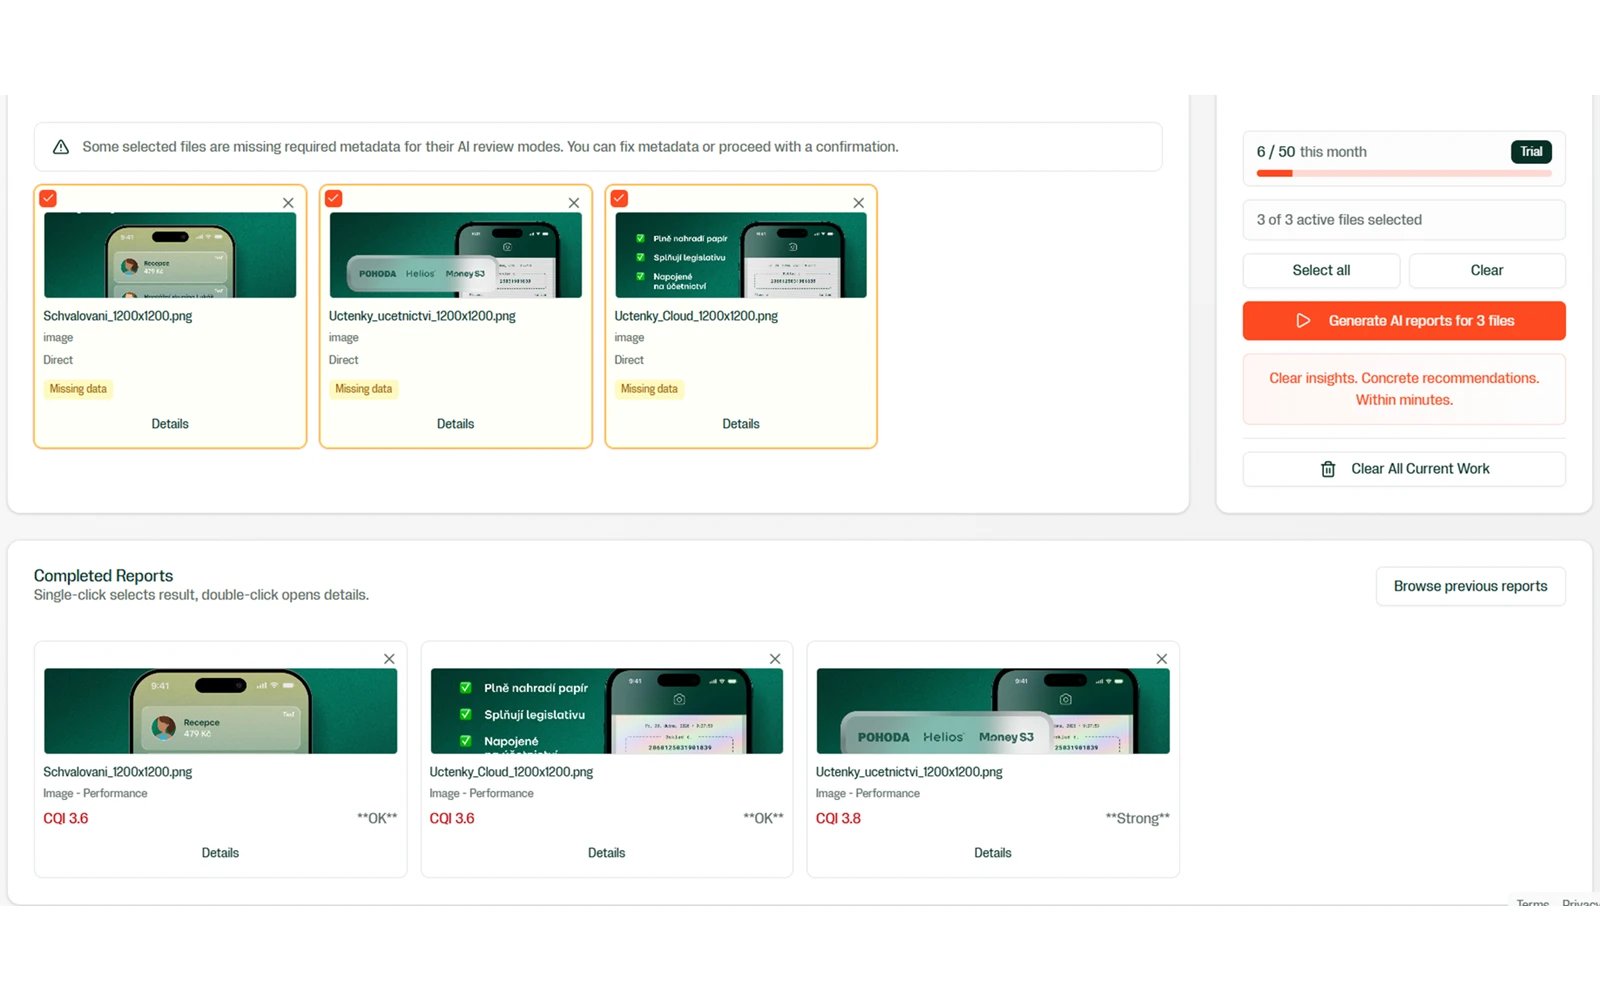Select the Uctenky_ucetnictvi completed report thumbnail
1600x1000 pixels.
[993, 711]
